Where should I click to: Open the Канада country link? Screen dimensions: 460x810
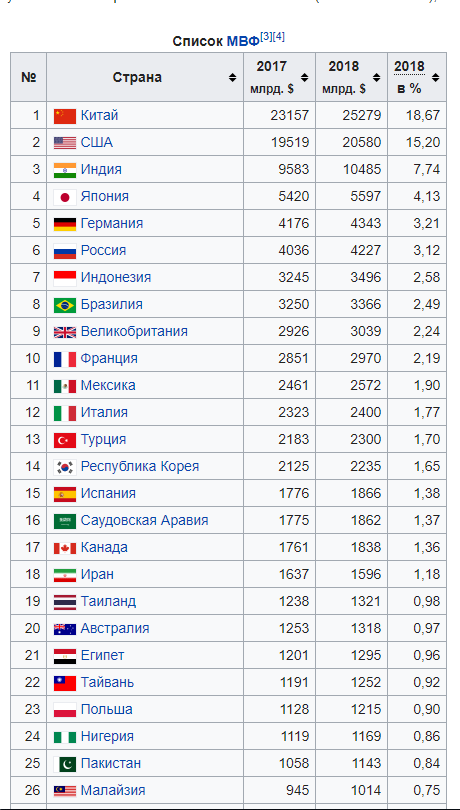[104, 547]
